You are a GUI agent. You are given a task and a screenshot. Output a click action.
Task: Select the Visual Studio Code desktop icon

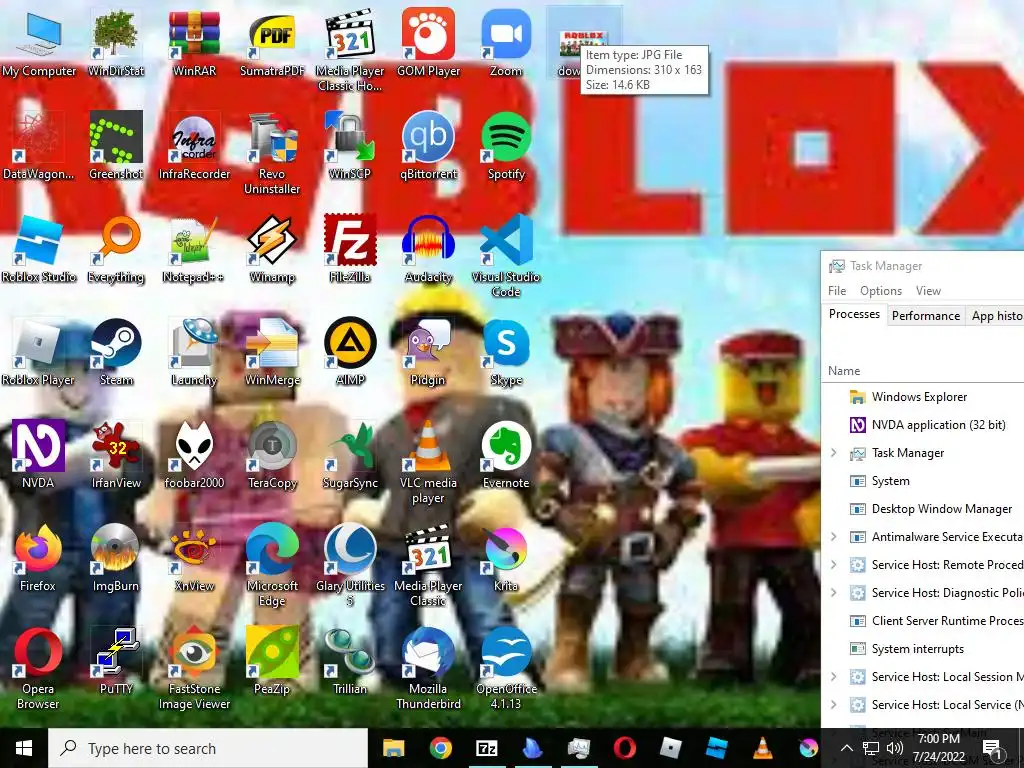pos(506,256)
